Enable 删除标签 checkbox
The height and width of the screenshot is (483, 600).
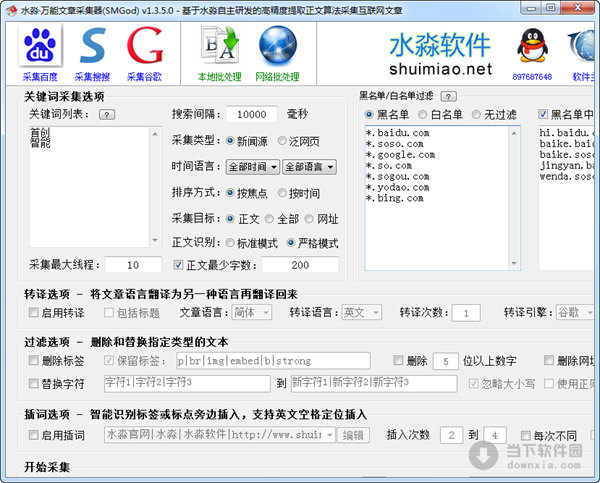click(x=34, y=360)
